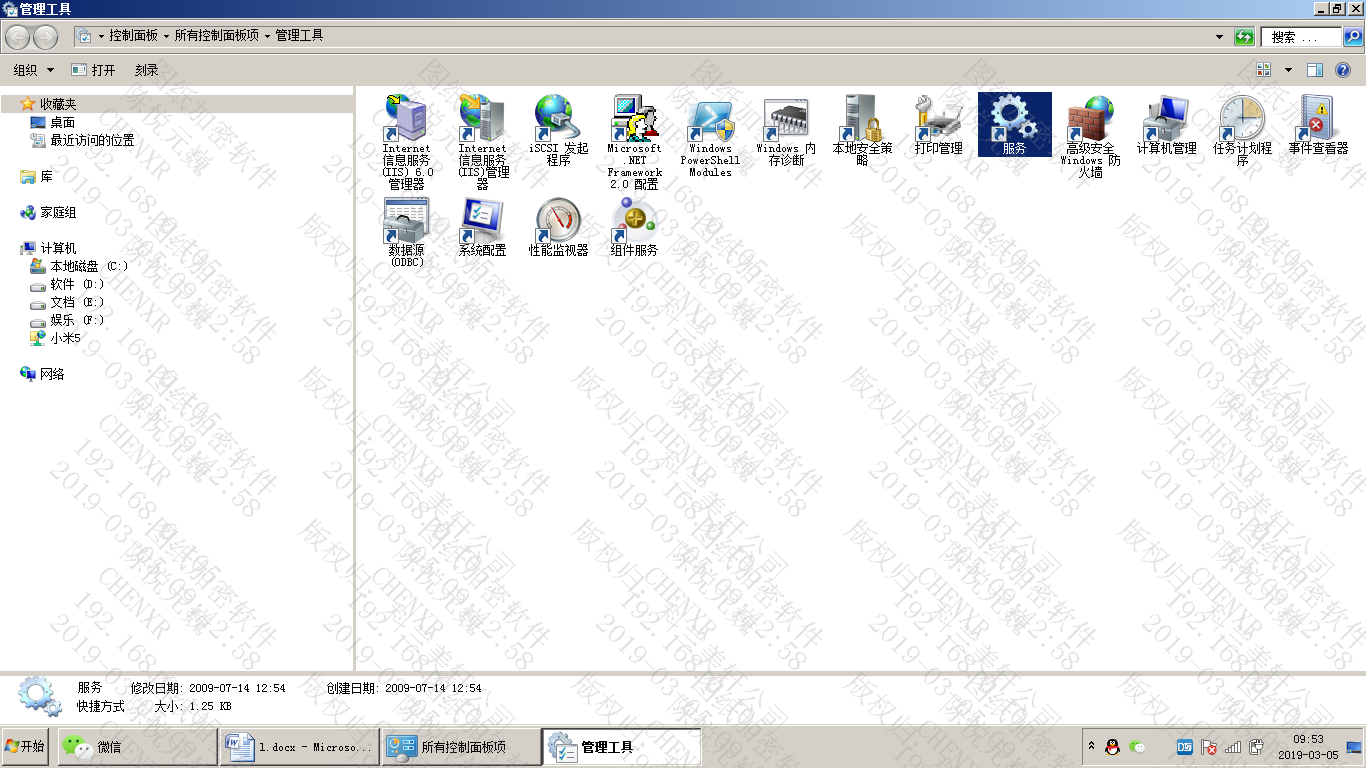Open 高级安全 Windows 防火墙 icon
The width and height of the screenshot is (1366, 768).
tap(1090, 120)
